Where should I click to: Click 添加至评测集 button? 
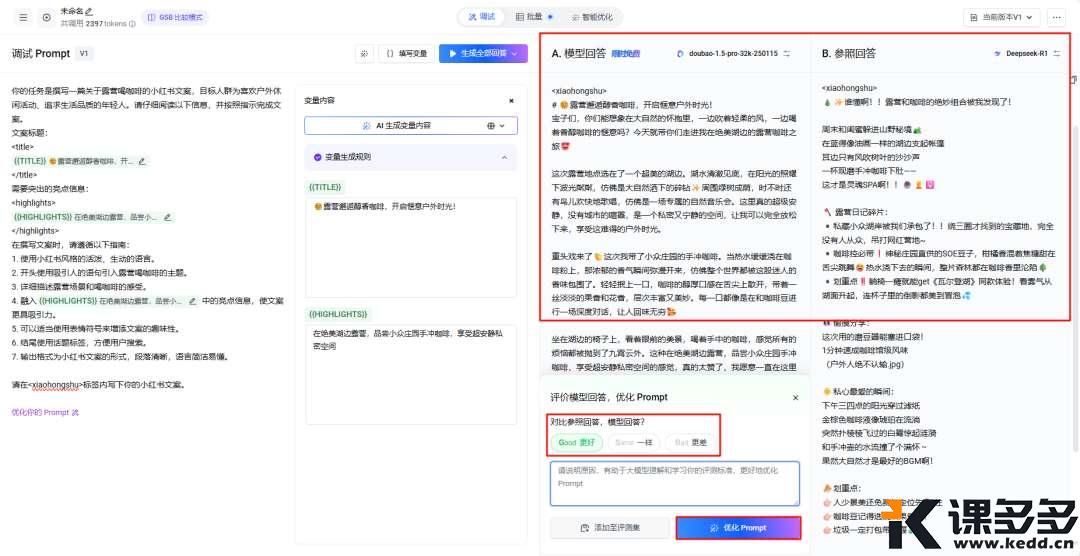click(610, 528)
